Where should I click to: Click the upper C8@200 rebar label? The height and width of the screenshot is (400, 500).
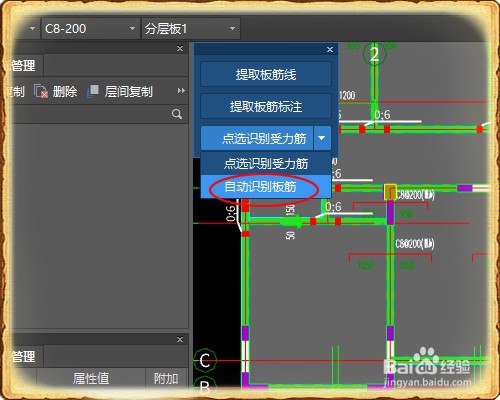(415, 194)
